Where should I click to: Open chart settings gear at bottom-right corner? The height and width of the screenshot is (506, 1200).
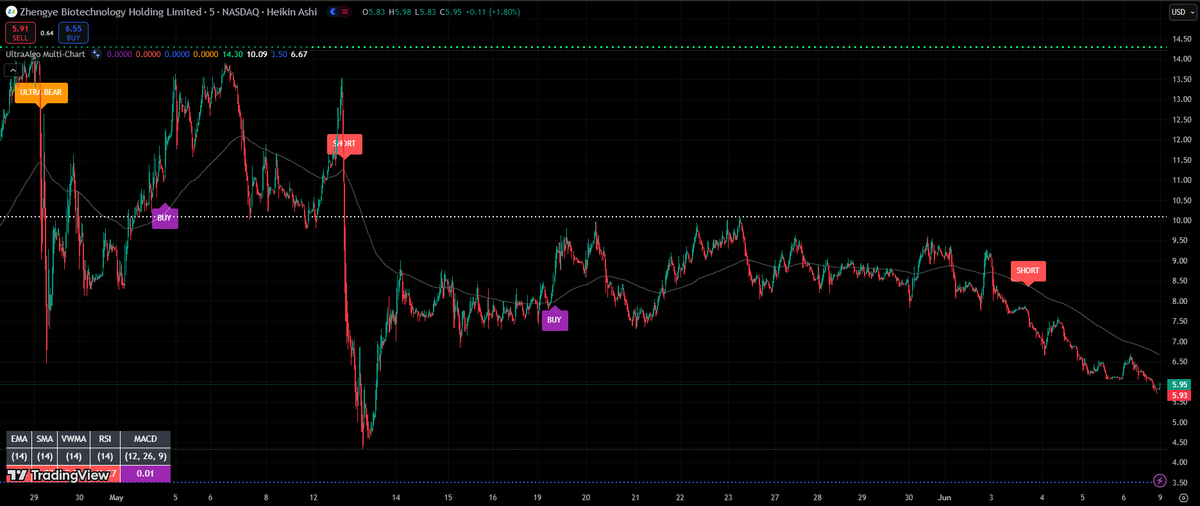pyautogui.click(x=1183, y=496)
